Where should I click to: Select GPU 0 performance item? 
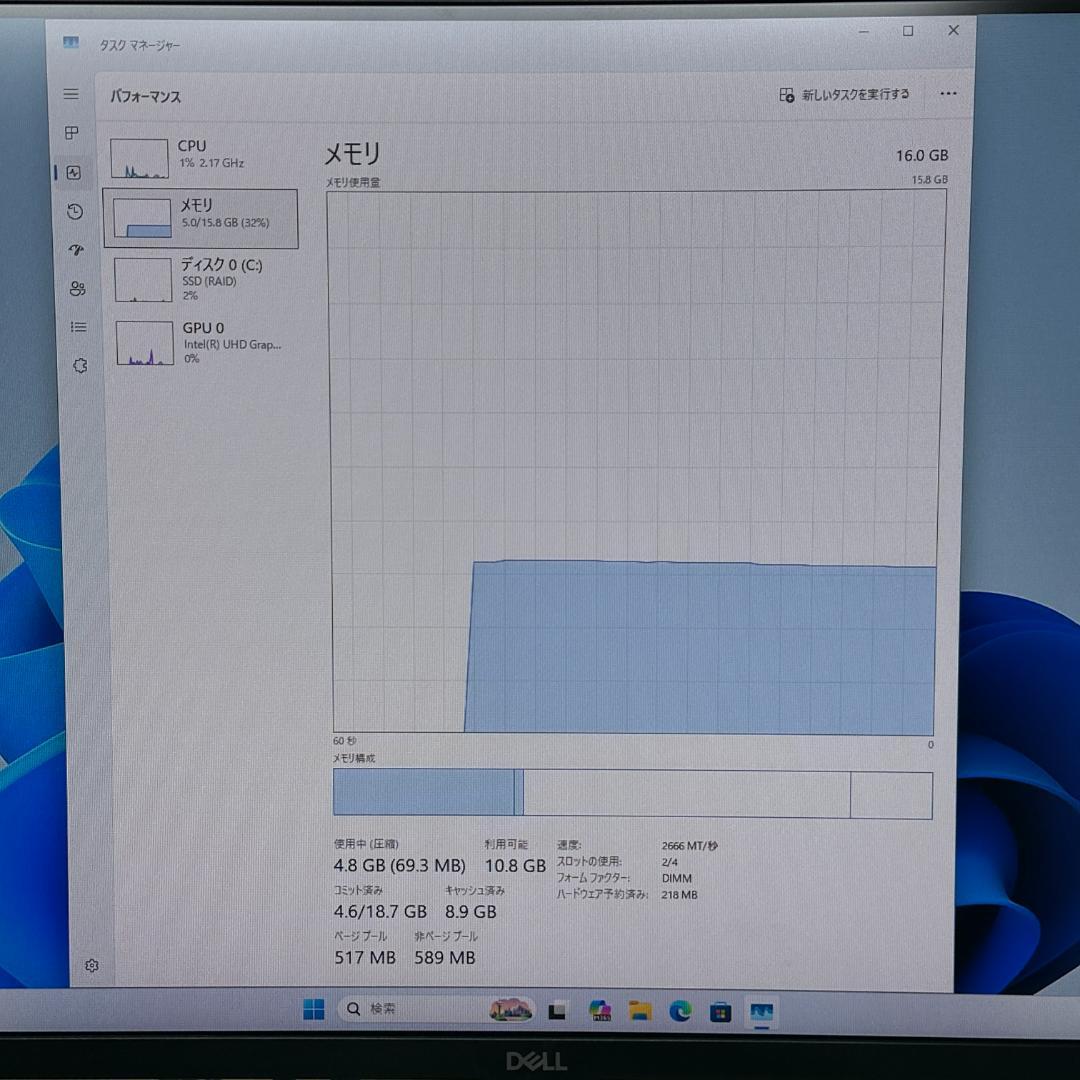tap(205, 342)
